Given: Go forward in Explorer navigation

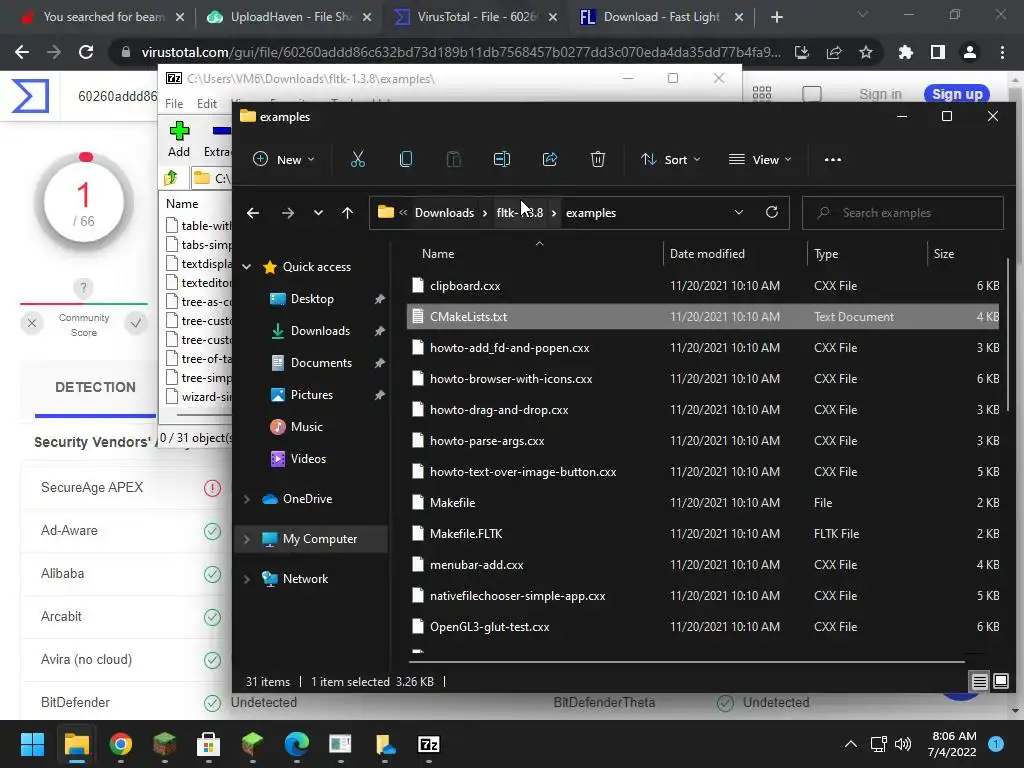Looking at the screenshot, I should coord(287,213).
